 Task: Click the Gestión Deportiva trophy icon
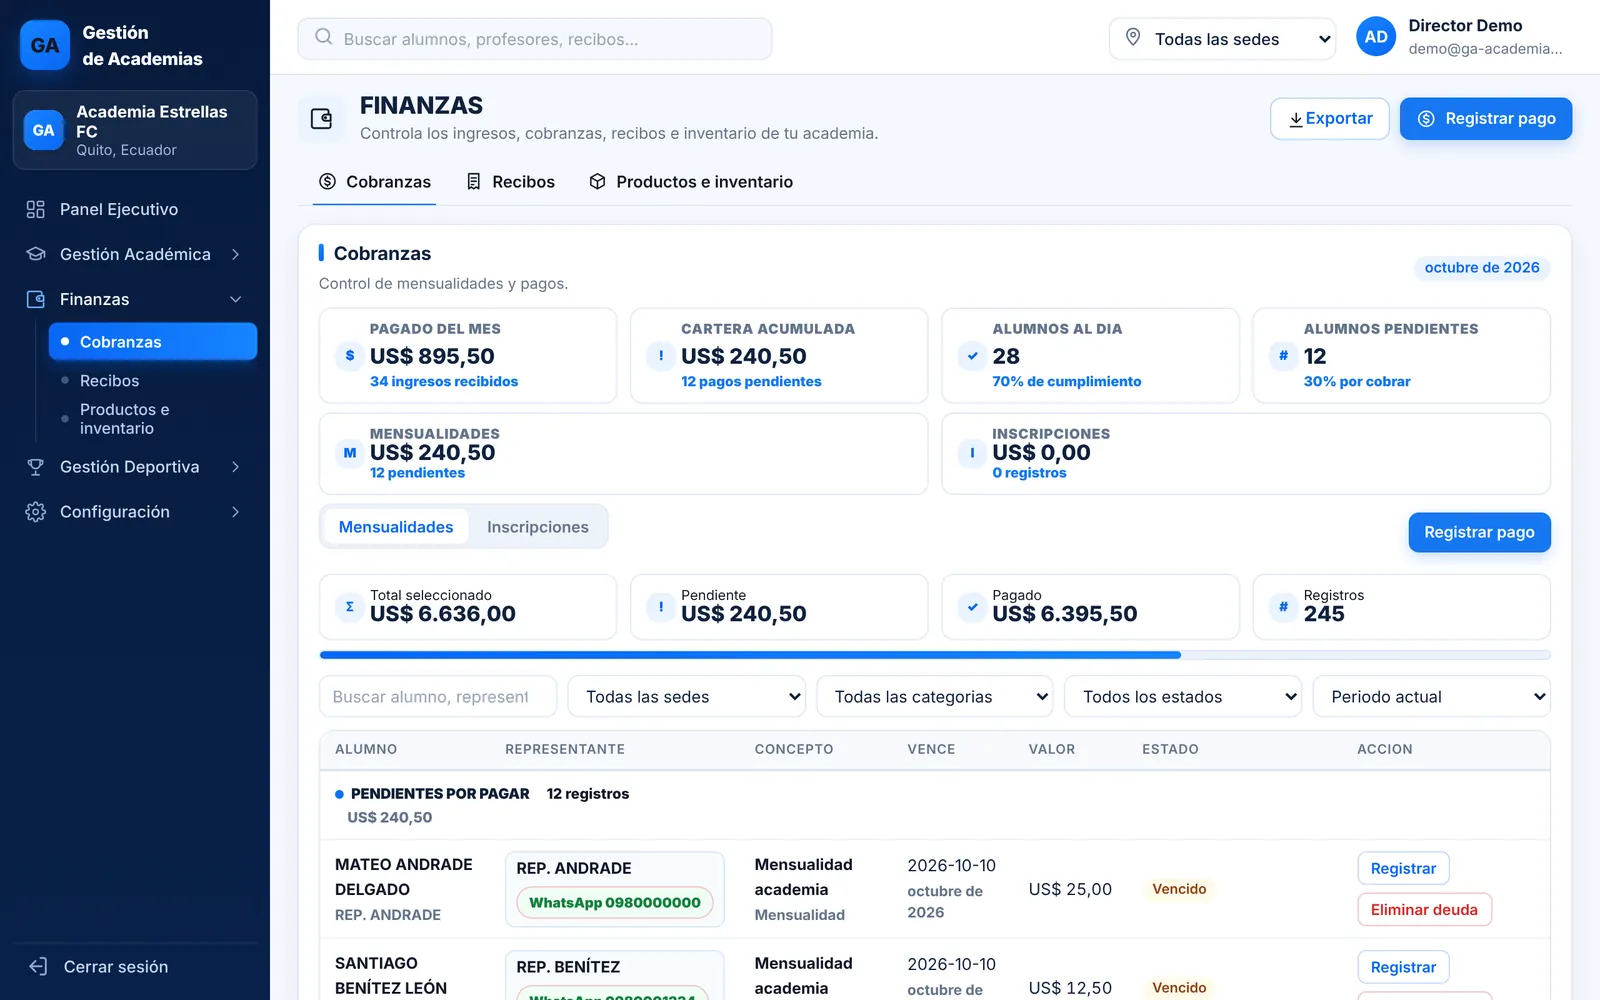[36, 467]
